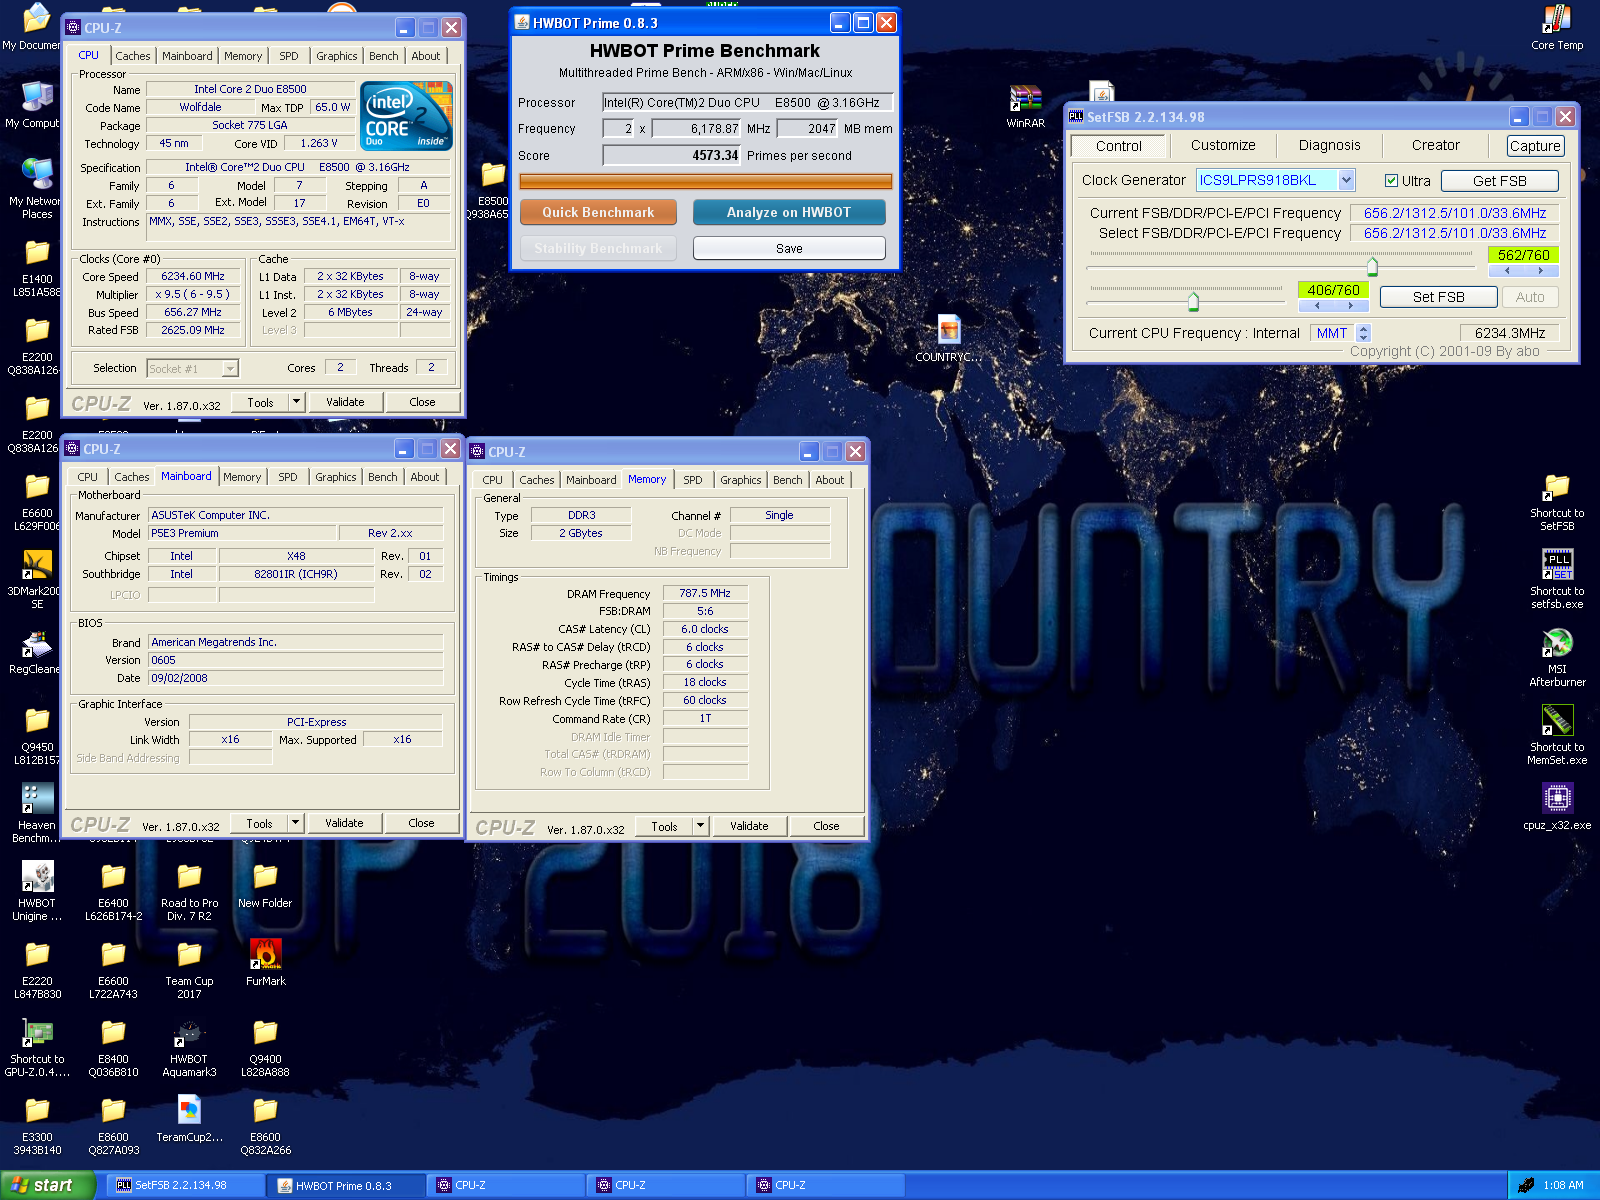
Task: Switch to HWBOT Prime 0.8.3 taskbar item
Action: pos(348,1185)
